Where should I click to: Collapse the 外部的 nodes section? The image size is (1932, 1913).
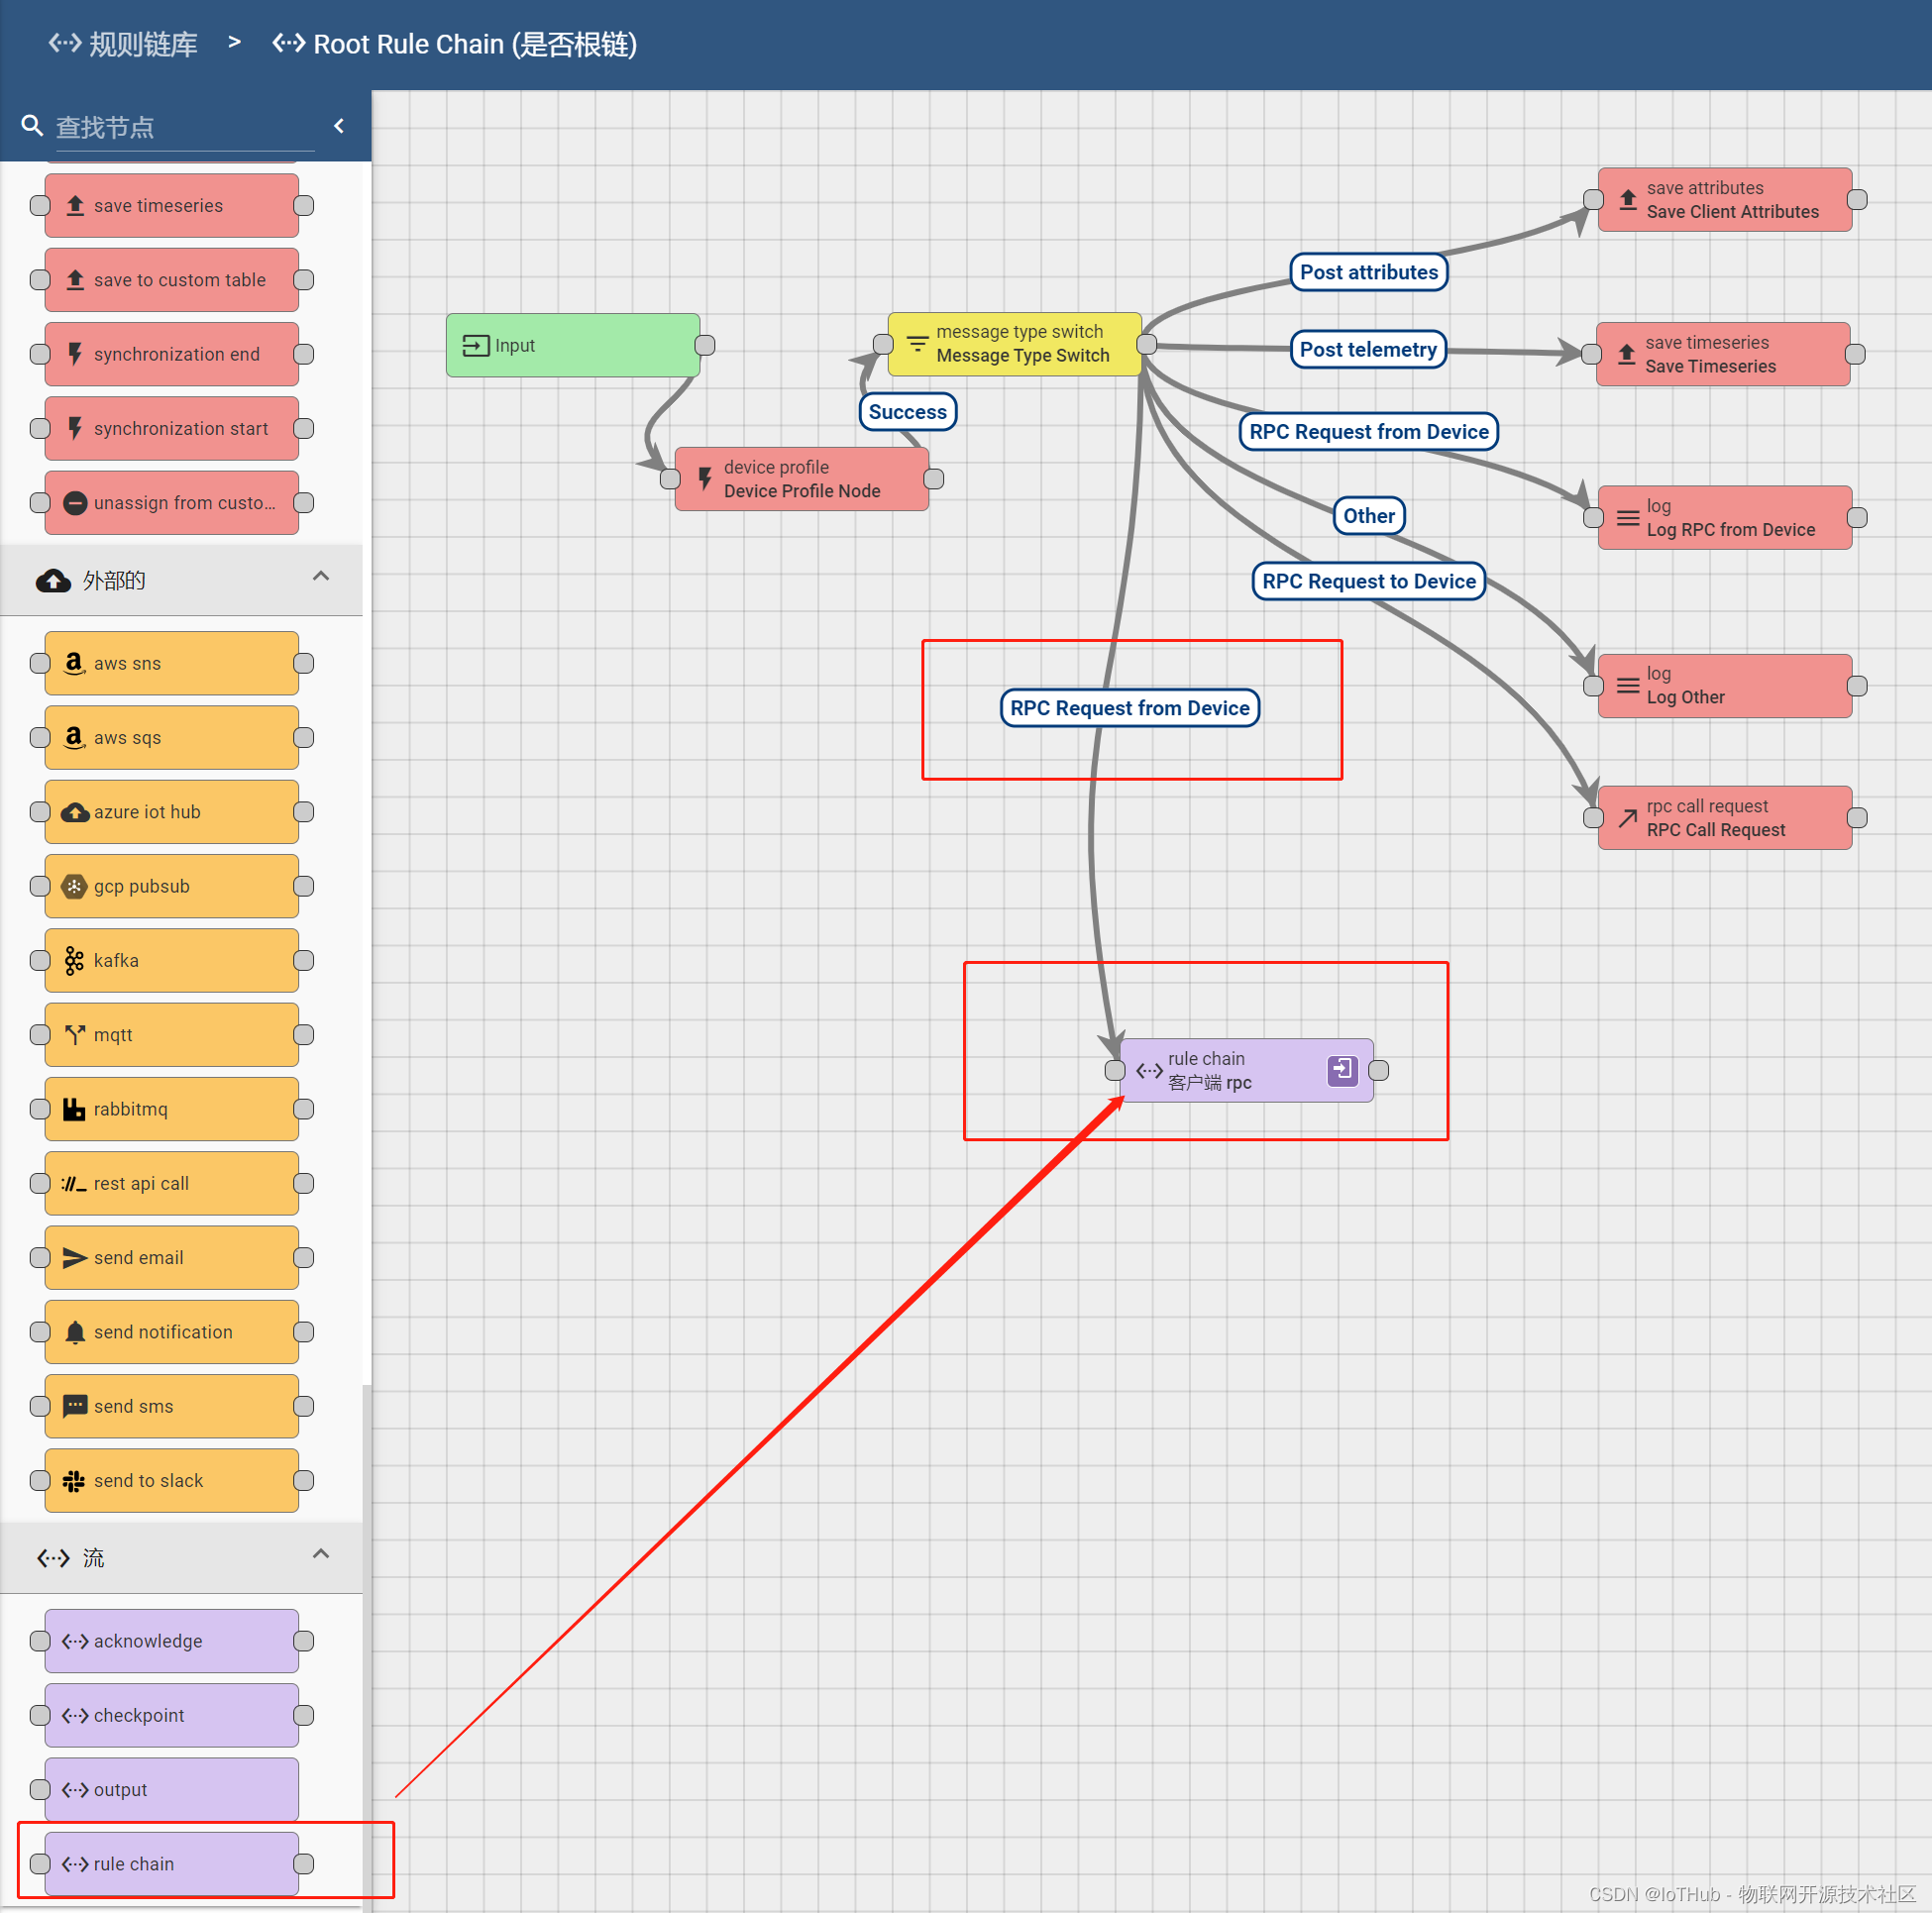pos(321,577)
